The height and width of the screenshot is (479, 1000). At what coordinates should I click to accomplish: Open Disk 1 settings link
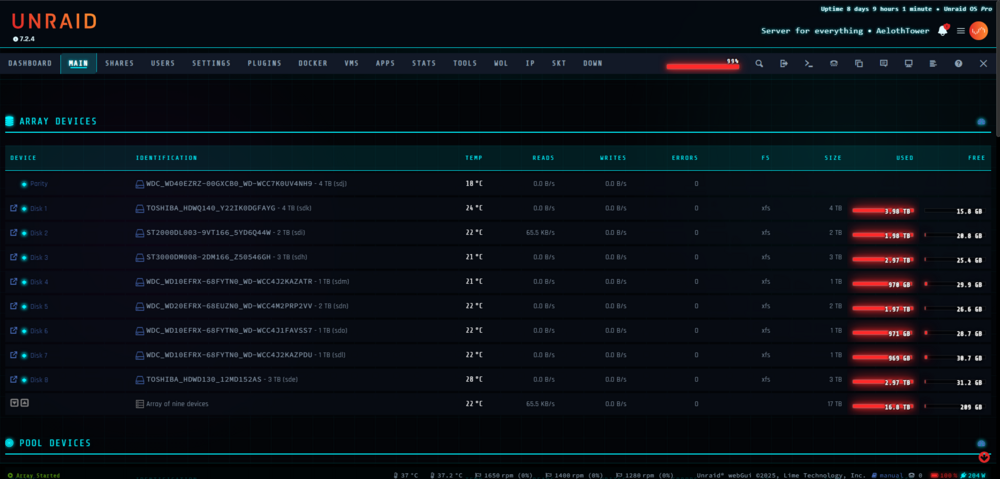(38, 209)
